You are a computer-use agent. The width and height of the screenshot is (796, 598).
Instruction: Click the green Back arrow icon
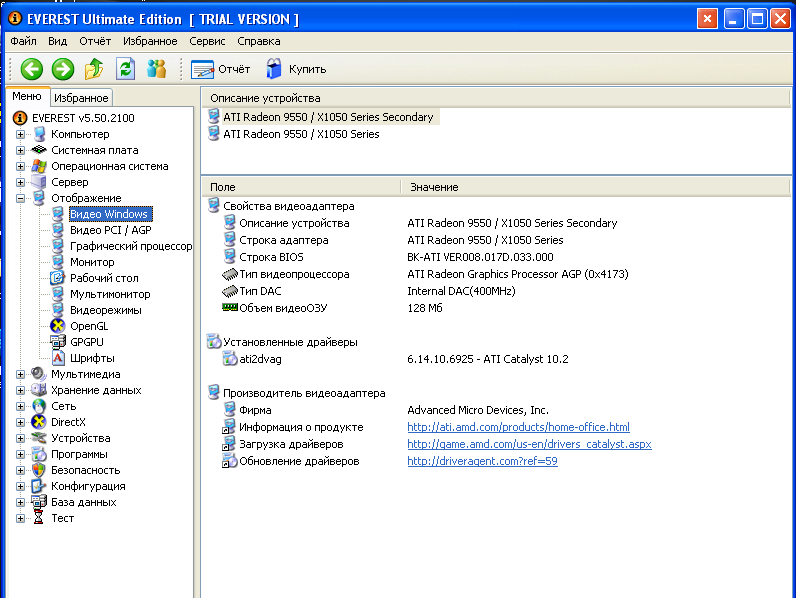click(x=32, y=69)
